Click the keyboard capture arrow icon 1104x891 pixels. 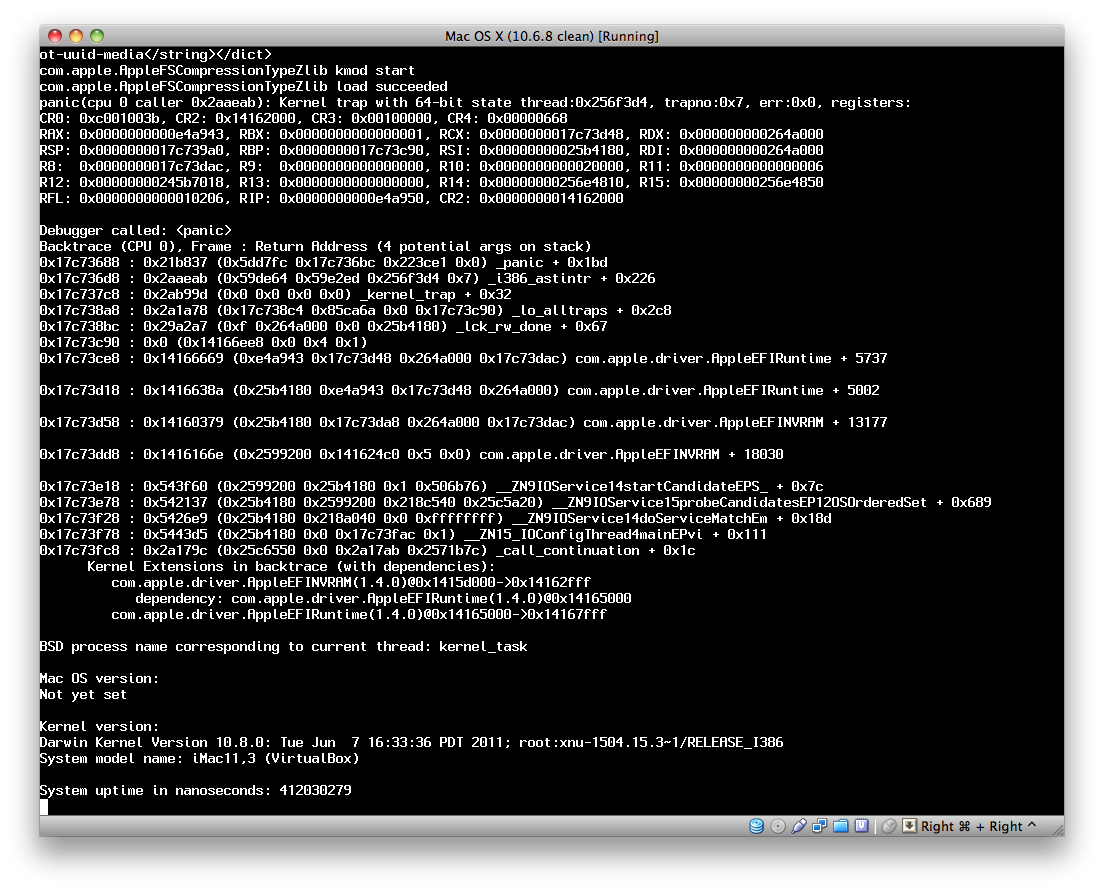click(x=909, y=826)
